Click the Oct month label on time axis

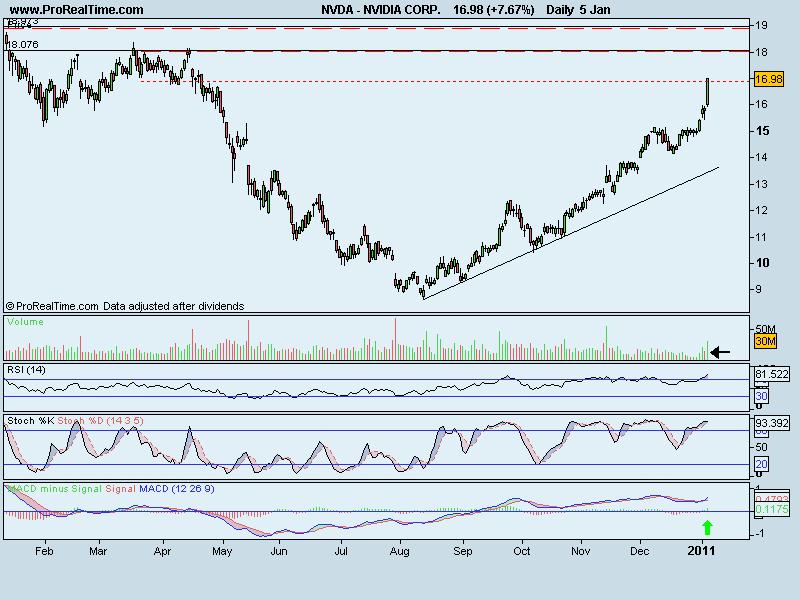tap(521, 551)
